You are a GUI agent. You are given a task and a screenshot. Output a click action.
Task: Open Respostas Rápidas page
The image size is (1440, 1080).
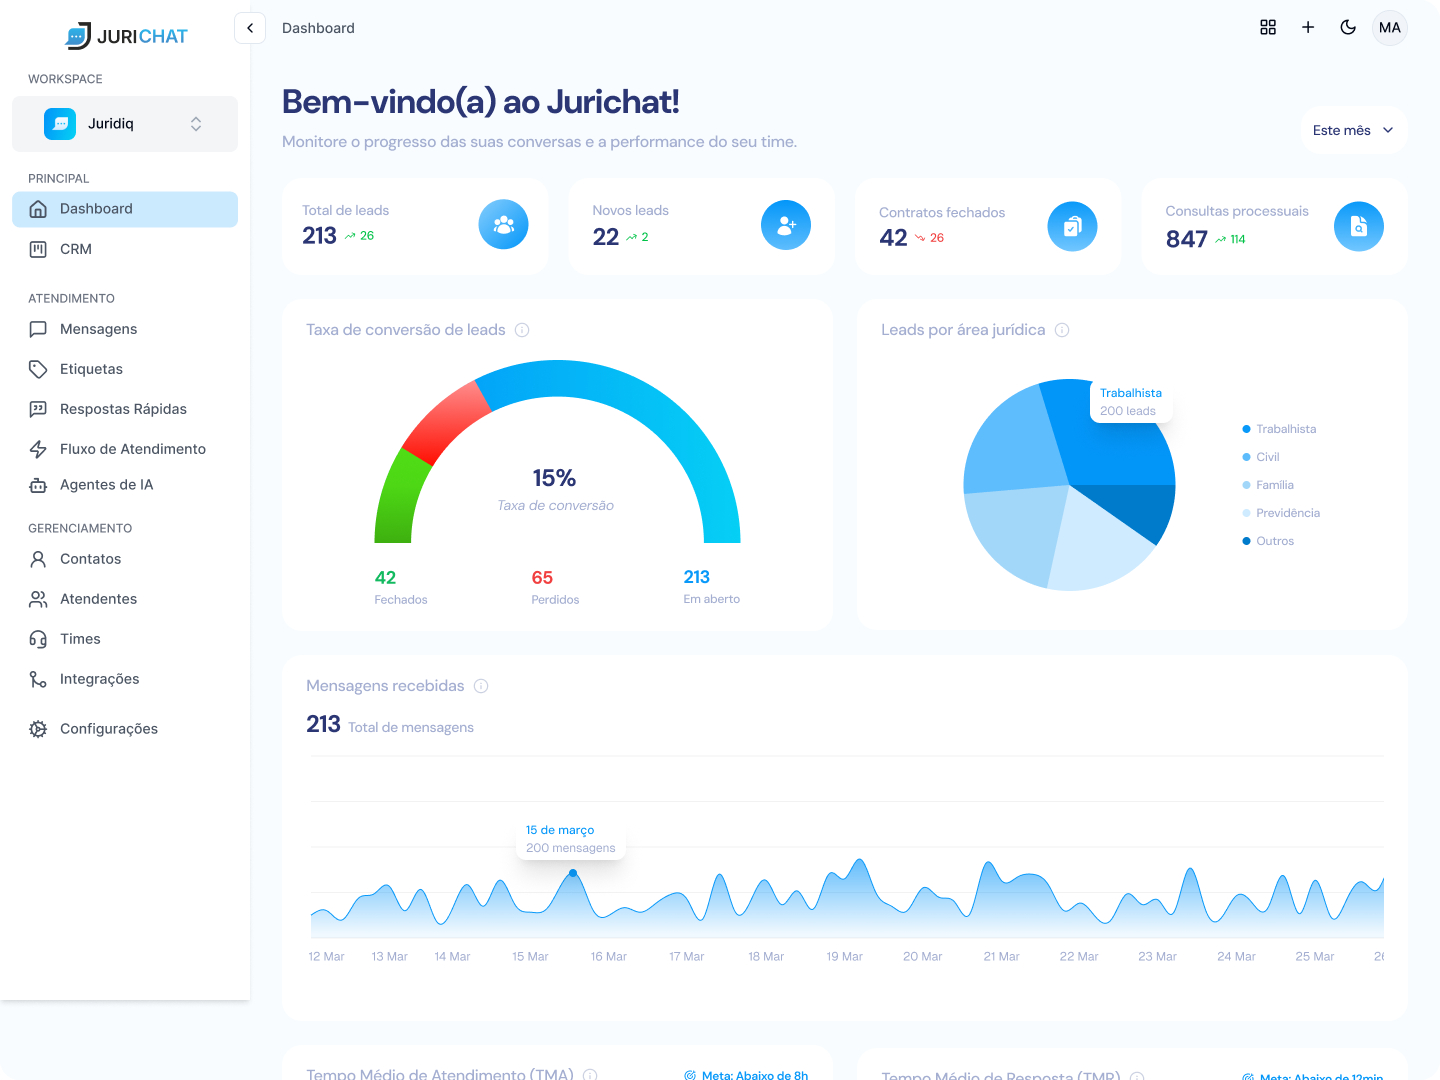click(x=125, y=409)
